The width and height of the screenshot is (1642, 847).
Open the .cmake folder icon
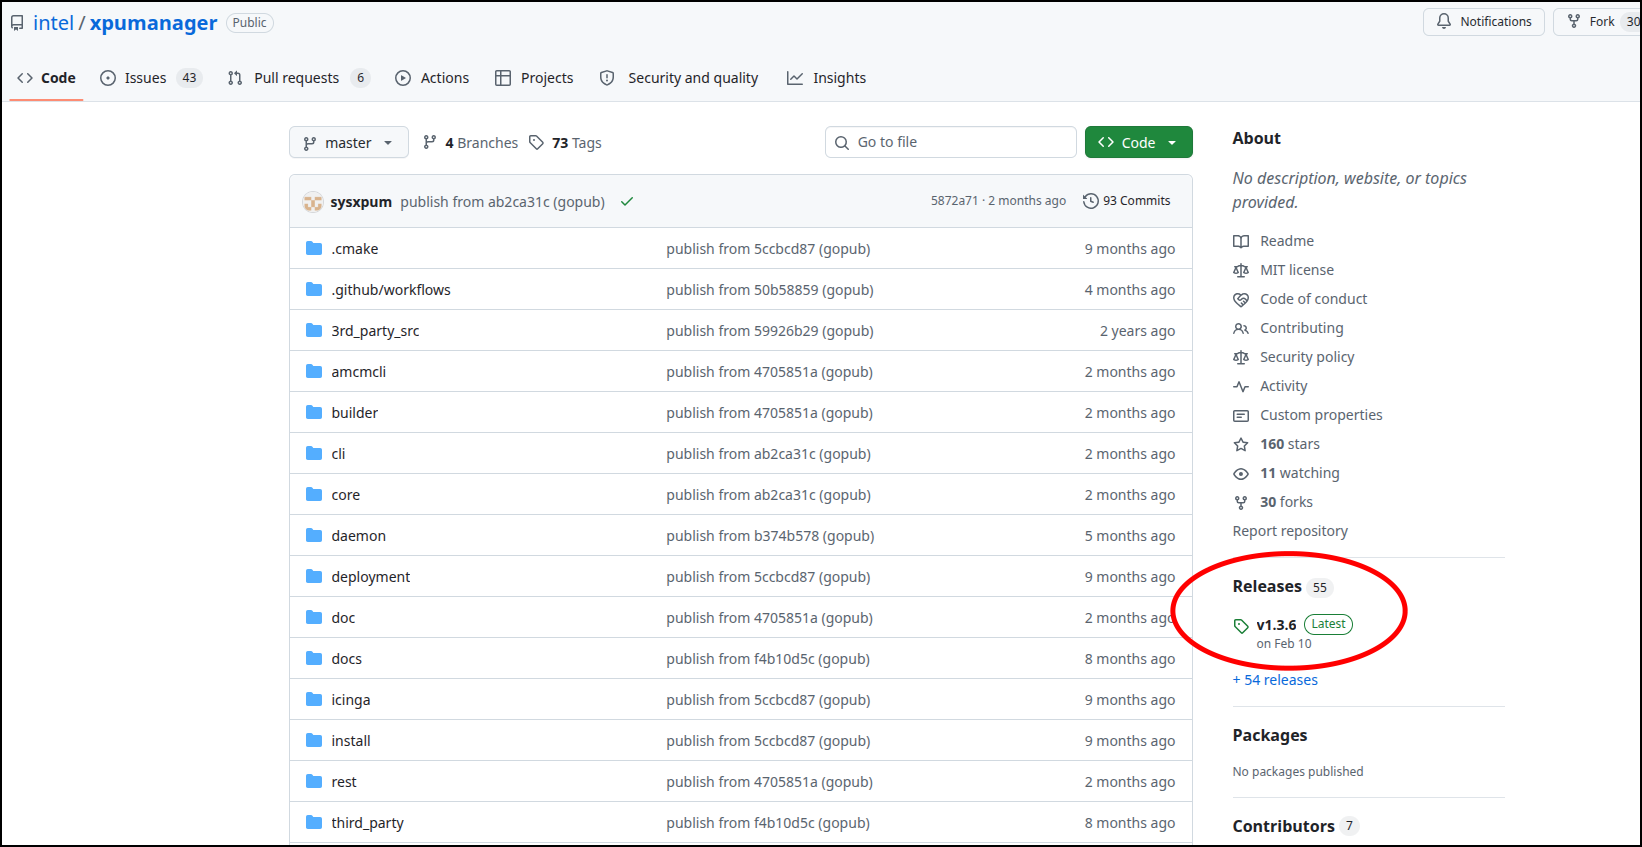tap(314, 249)
